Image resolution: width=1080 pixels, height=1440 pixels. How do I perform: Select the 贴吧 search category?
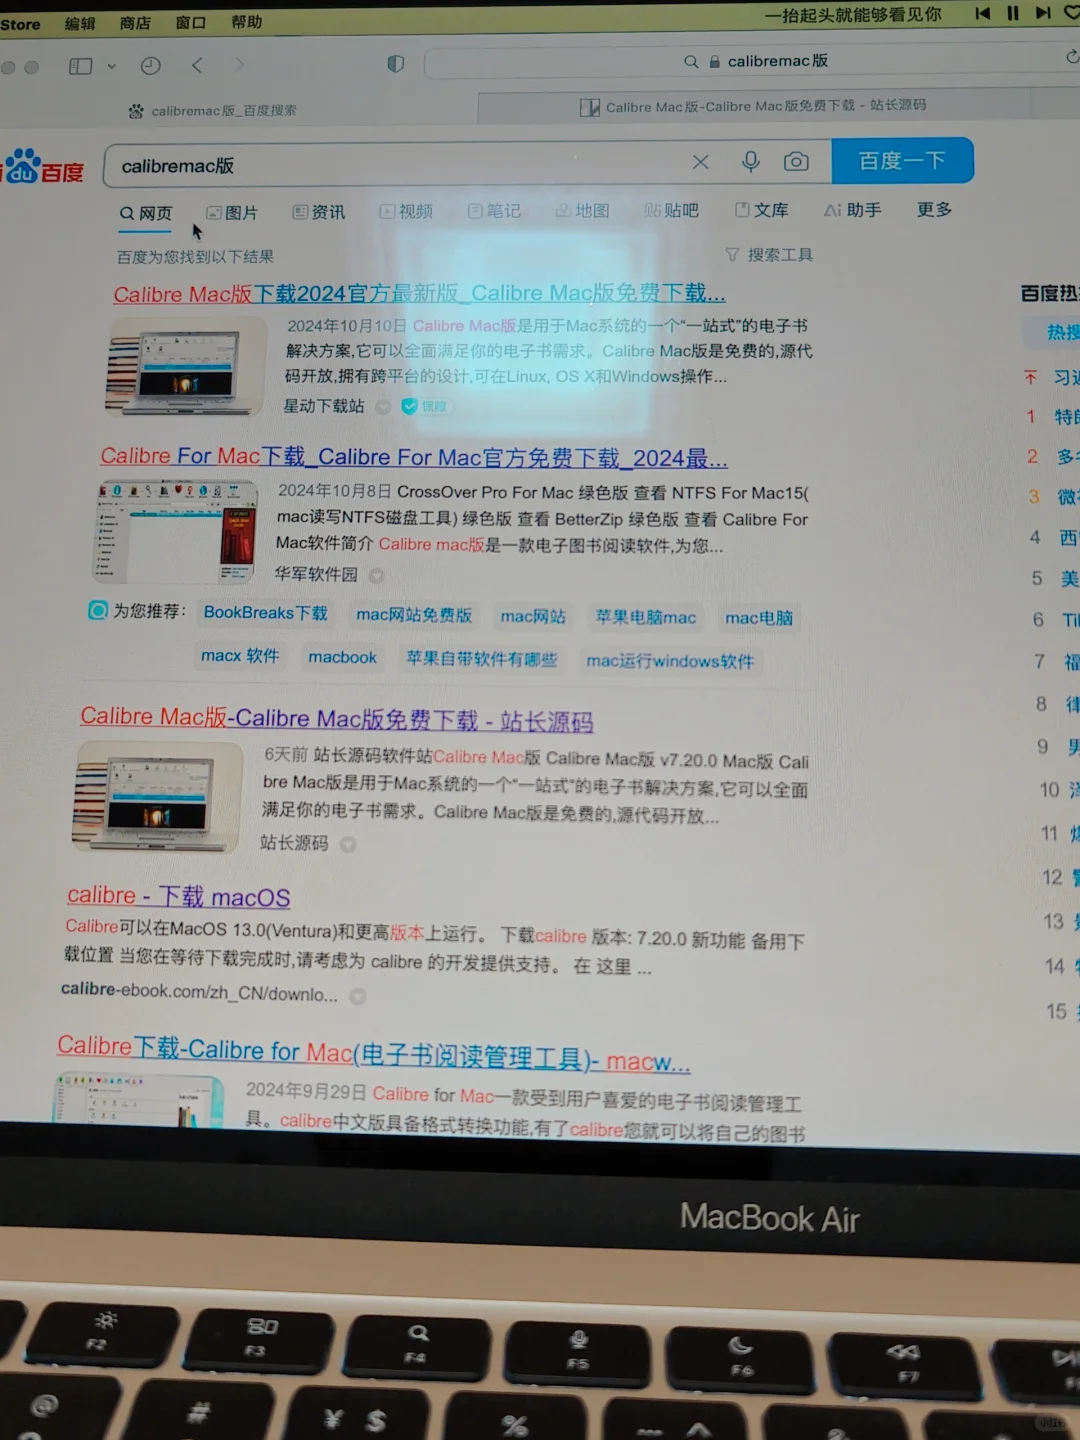coord(671,210)
